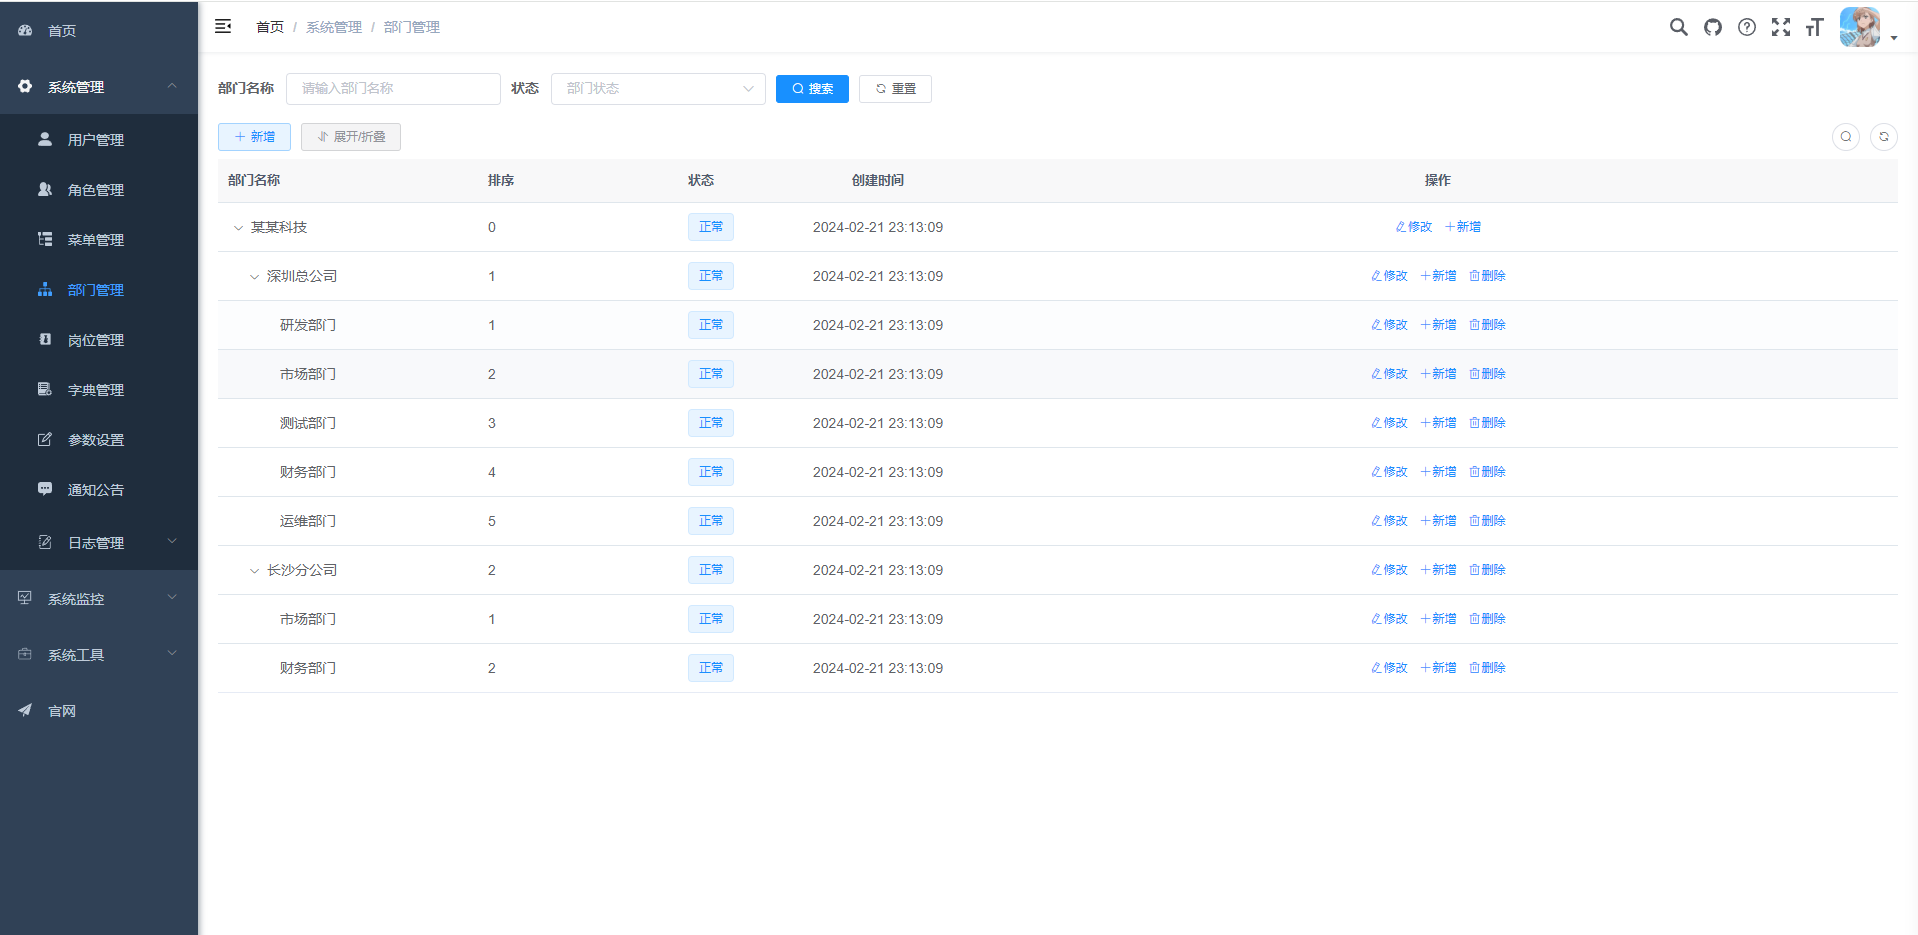Open the header search magnifier icon
Viewport: 1918px width, 935px height.
point(1679,27)
